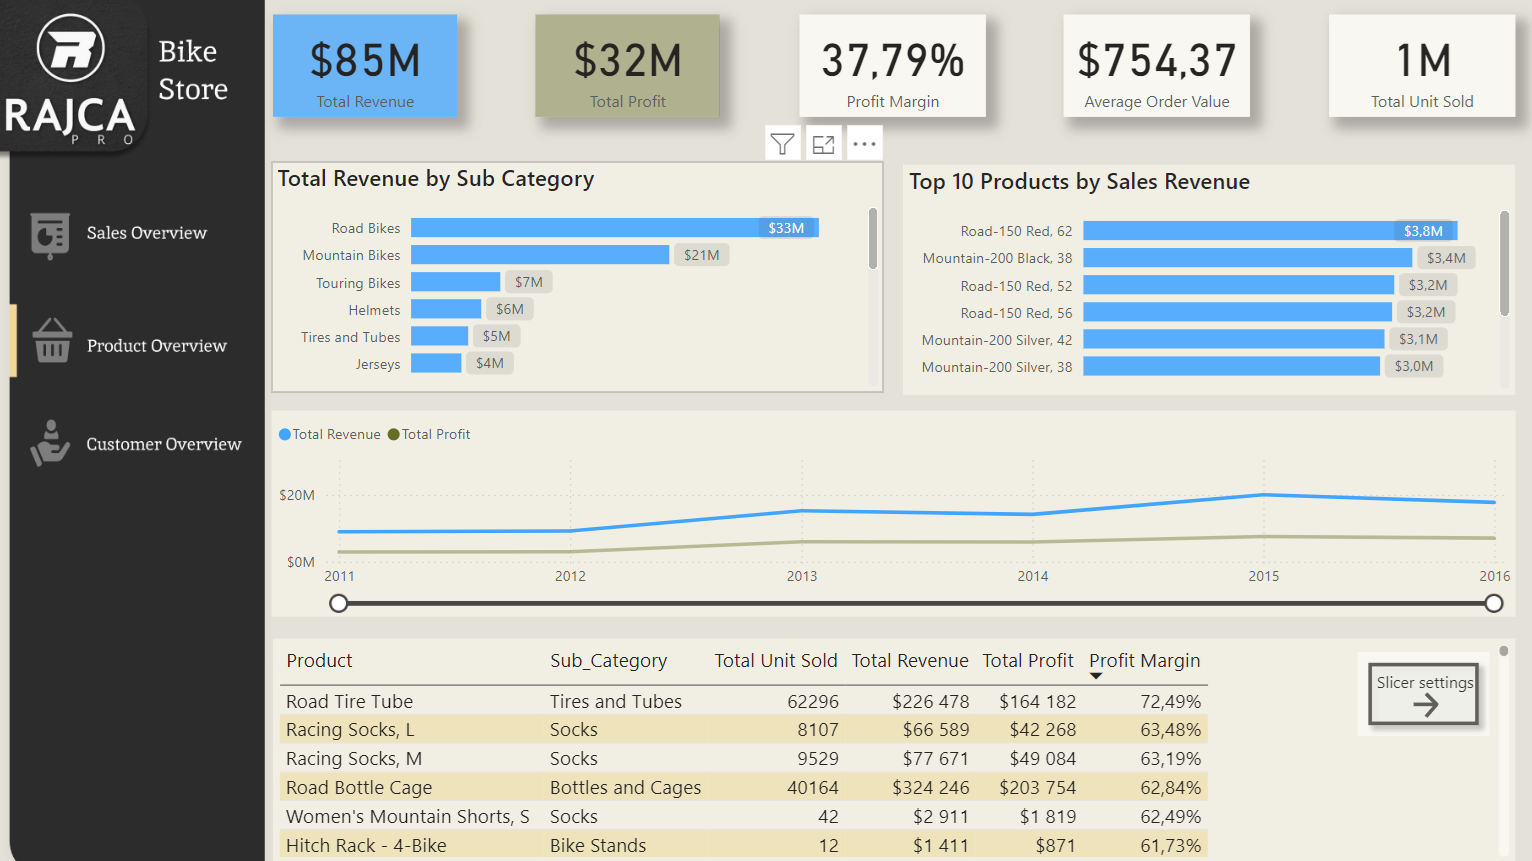
Task: Open focus mode icon on Sub Category chart
Action: [x=823, y=144]
